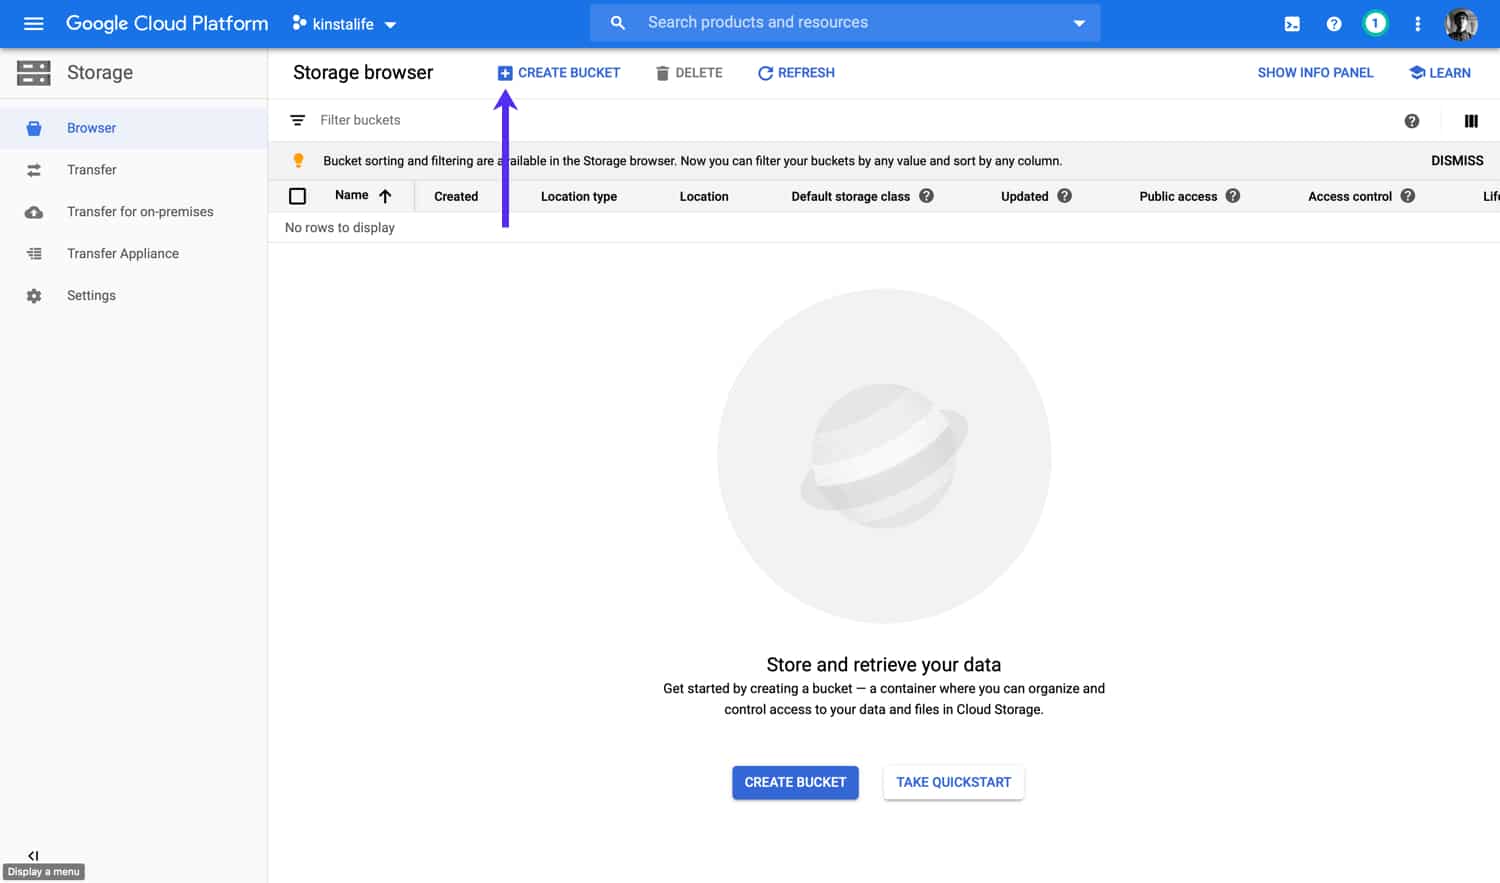Image resolution: width=1500 pixels, height=883 pixels.
Task: Expand the search bar dropdown arrow
Action: tap(1078, 23)
